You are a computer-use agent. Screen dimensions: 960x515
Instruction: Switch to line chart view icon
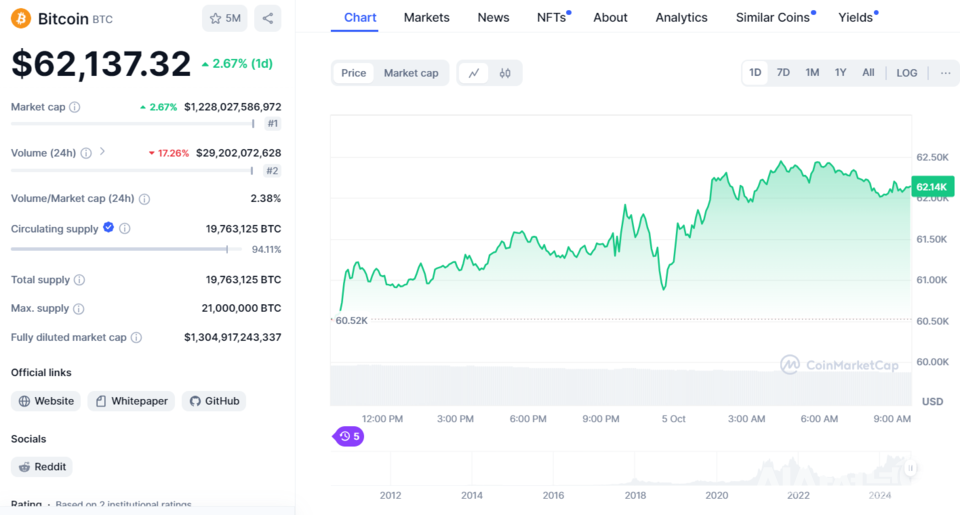click(474, 73)
